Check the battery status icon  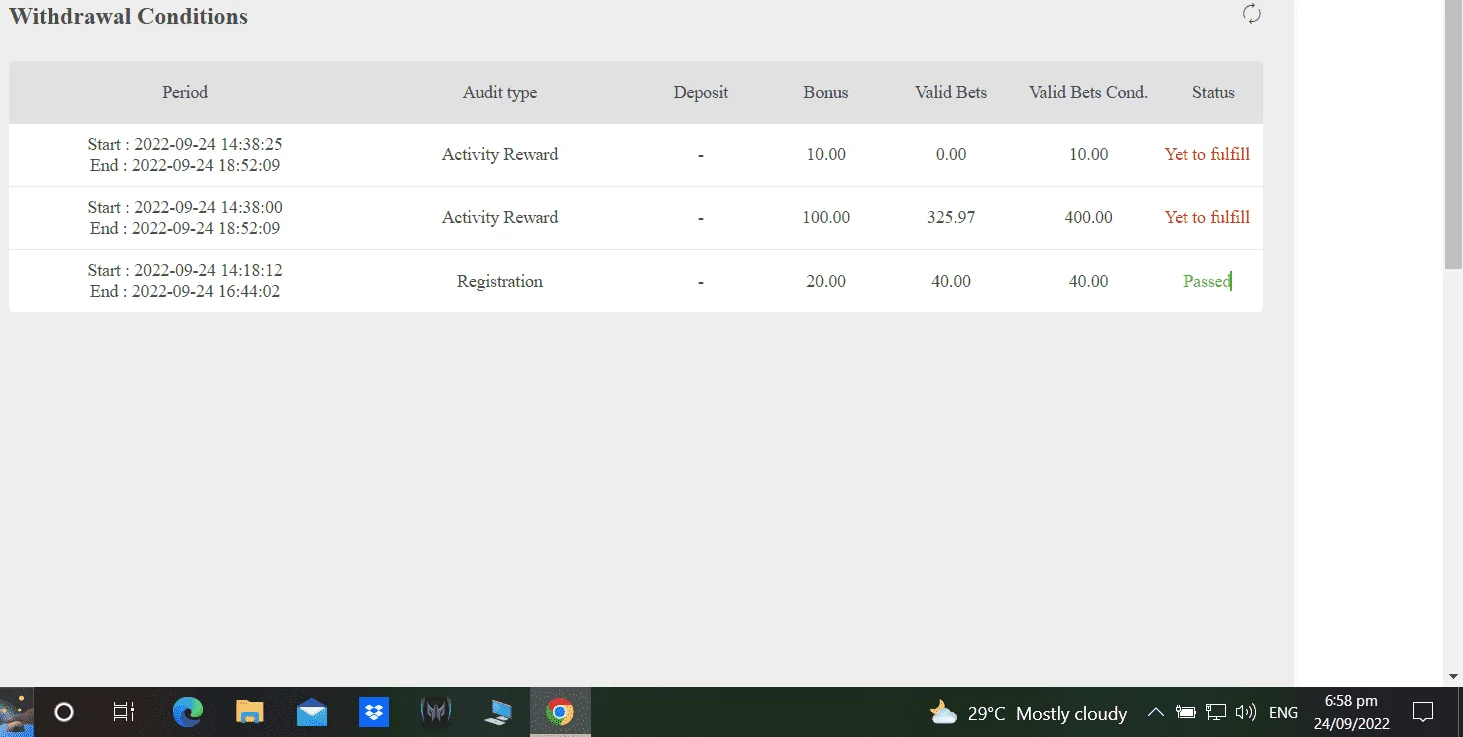coord(1186,713)
